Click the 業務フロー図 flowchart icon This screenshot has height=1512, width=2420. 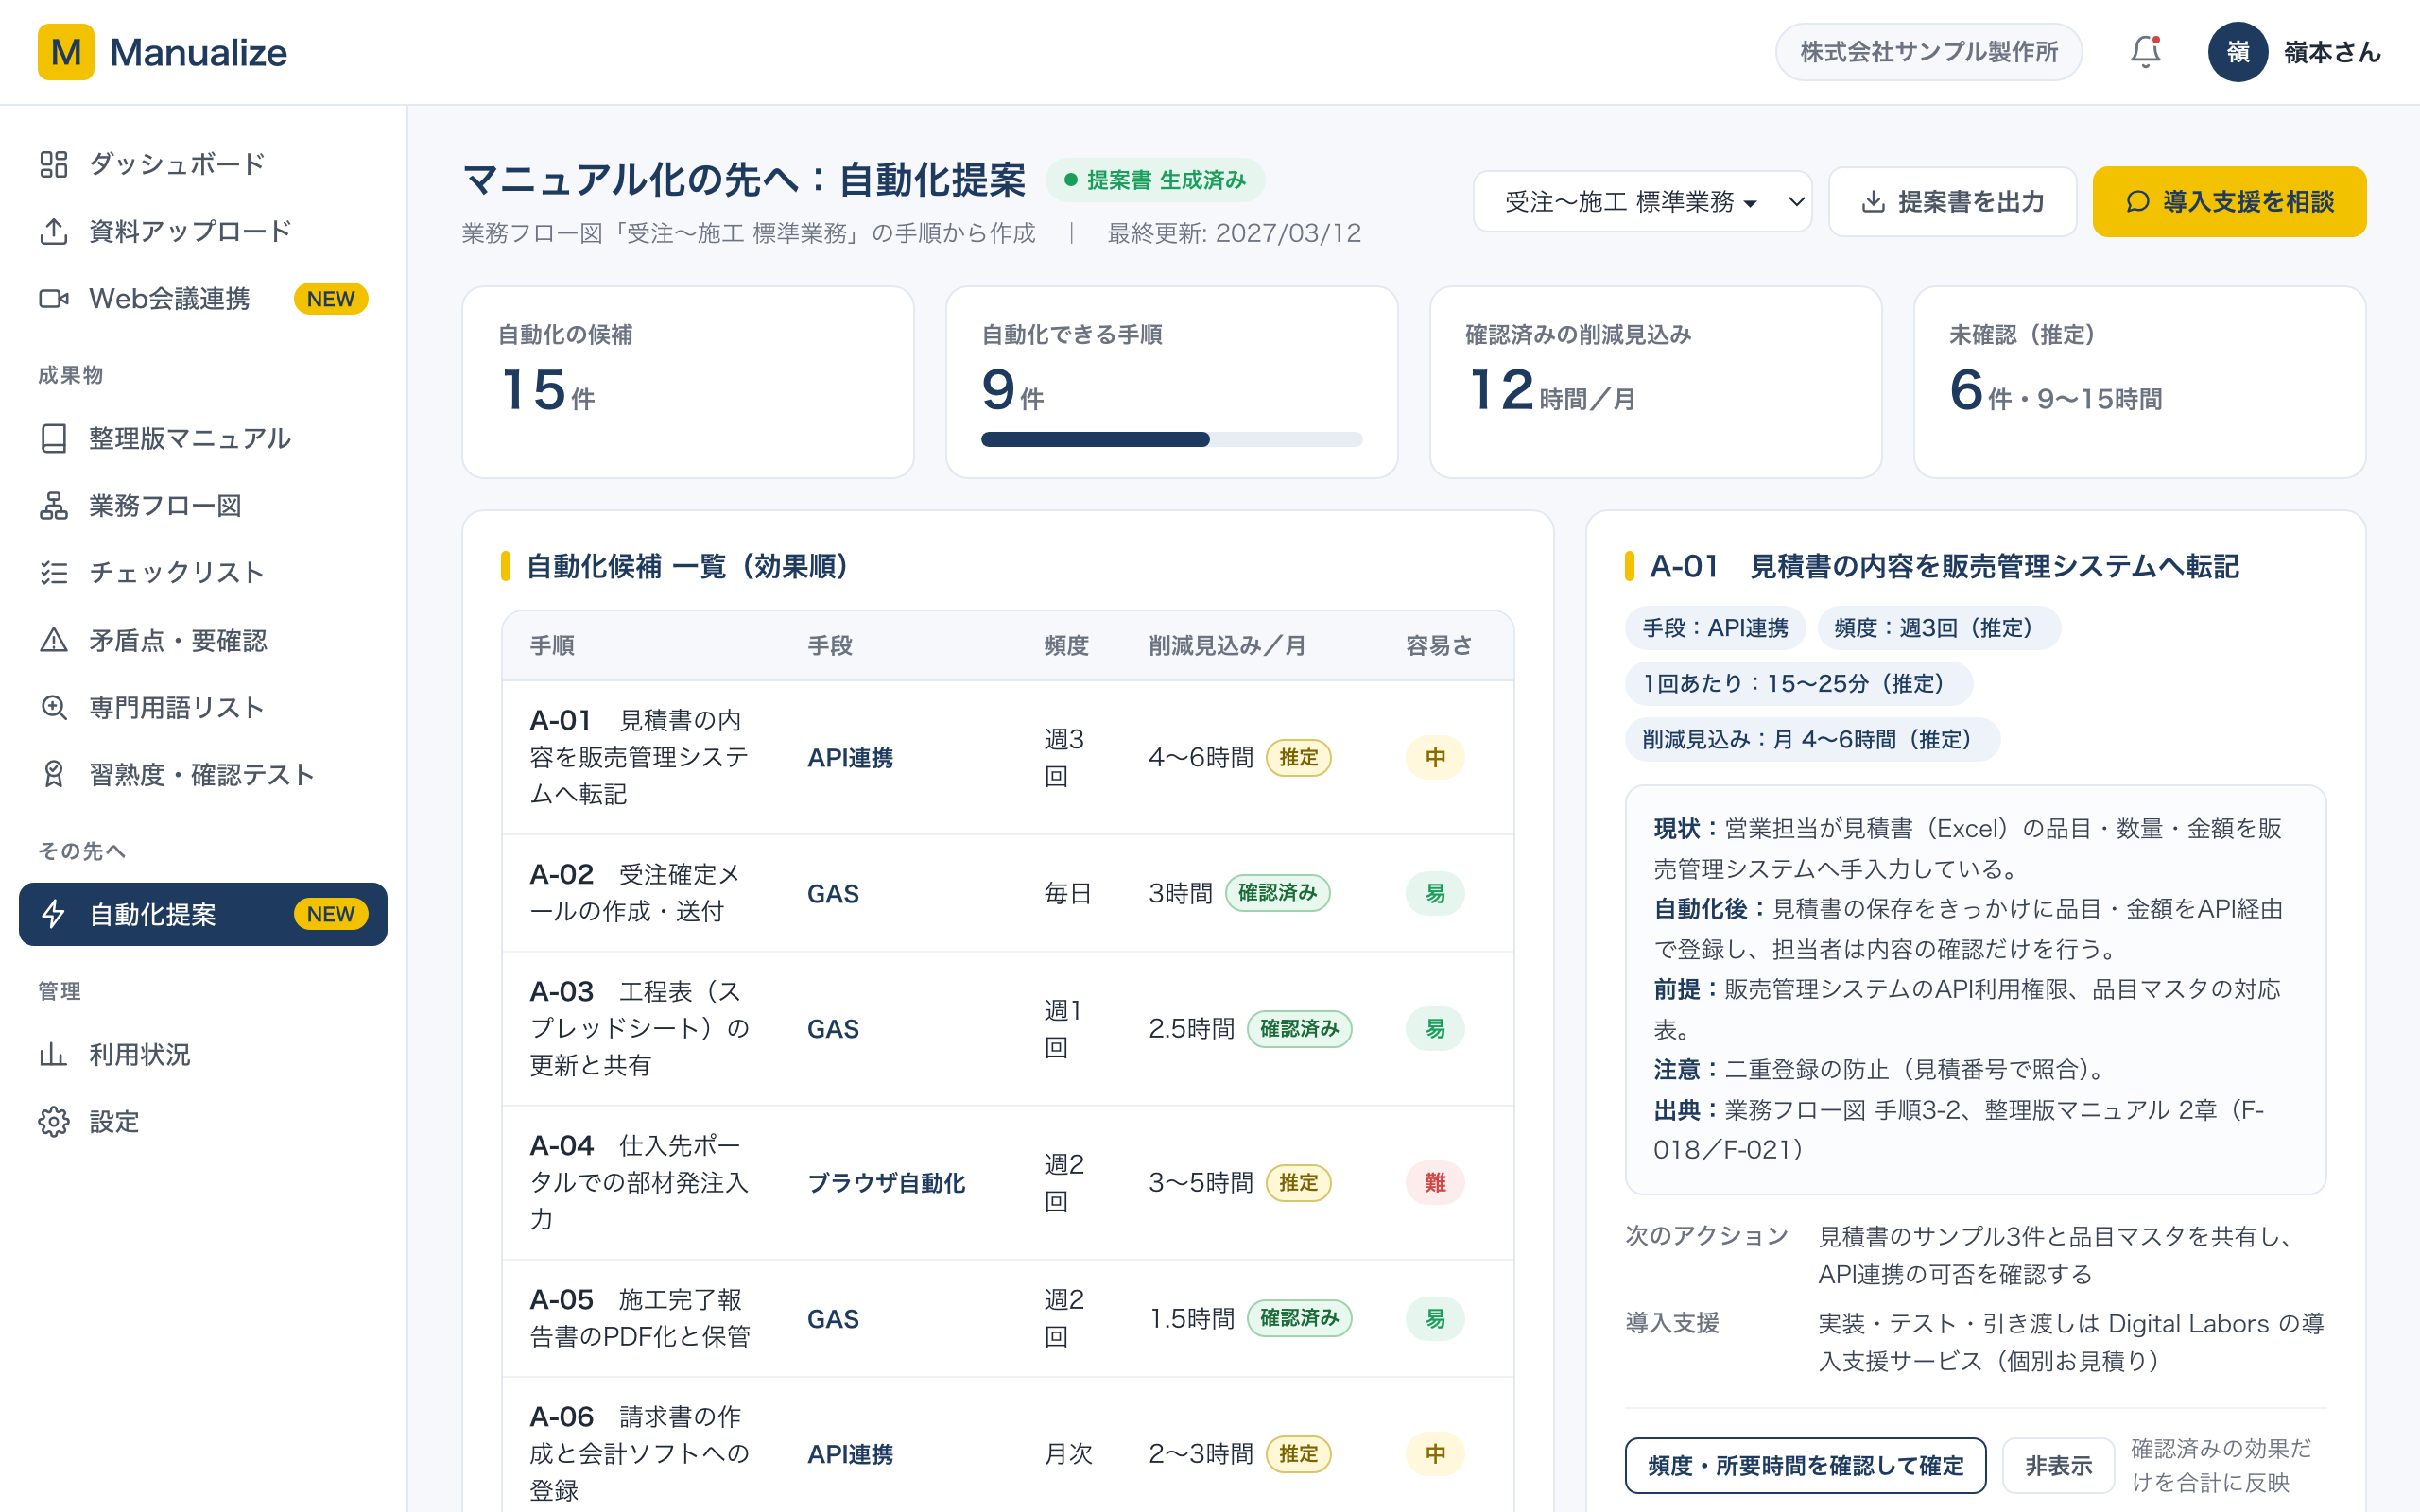click(54, 506)
